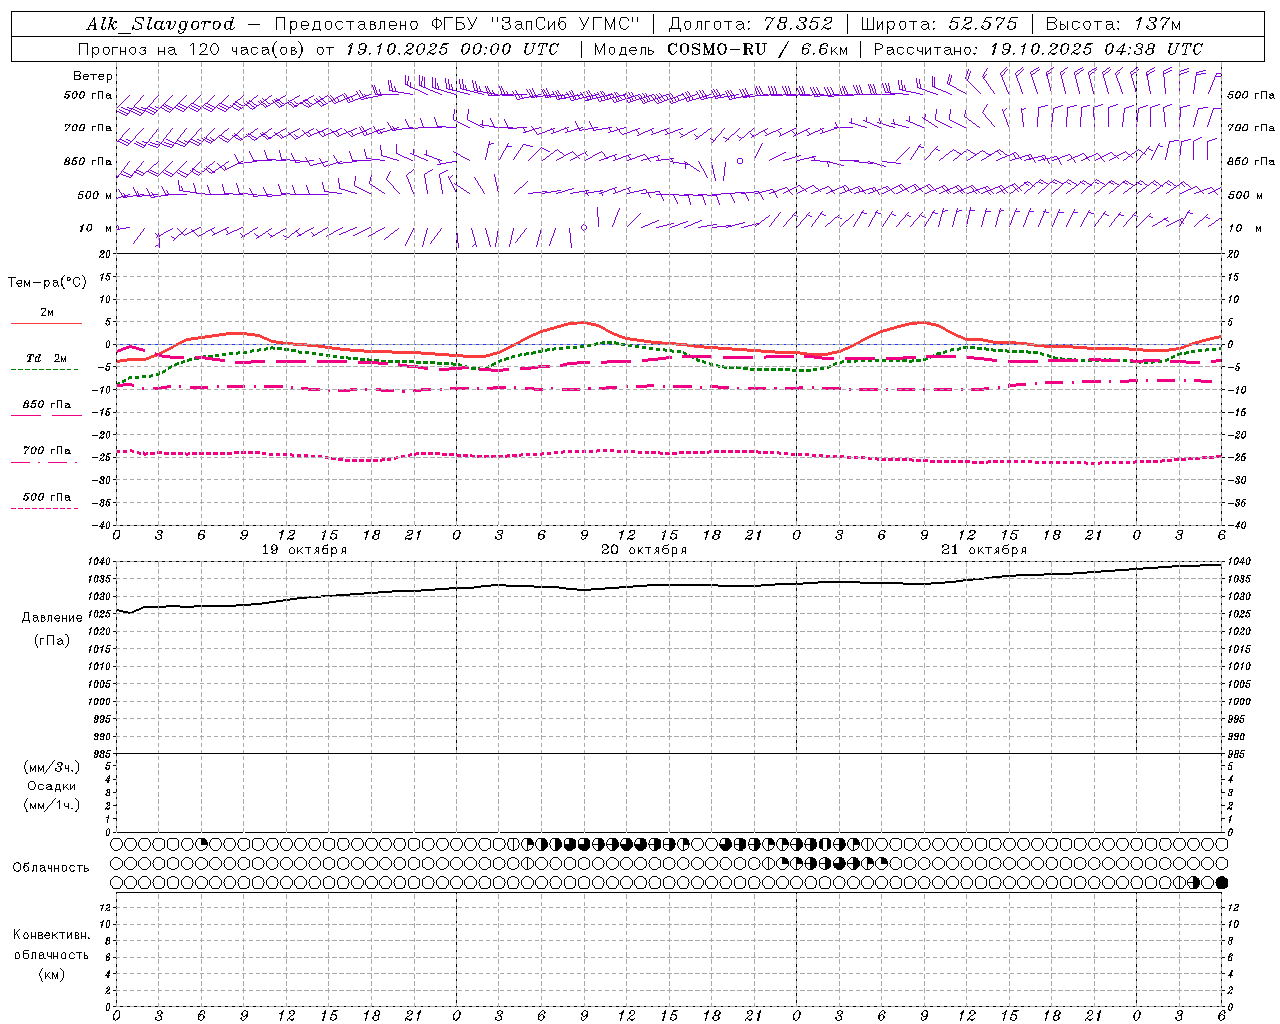Select the Тем-ра(°C) temperature panel label
The width and height of the screenshot is (1280, 1024).
(47, 283)
